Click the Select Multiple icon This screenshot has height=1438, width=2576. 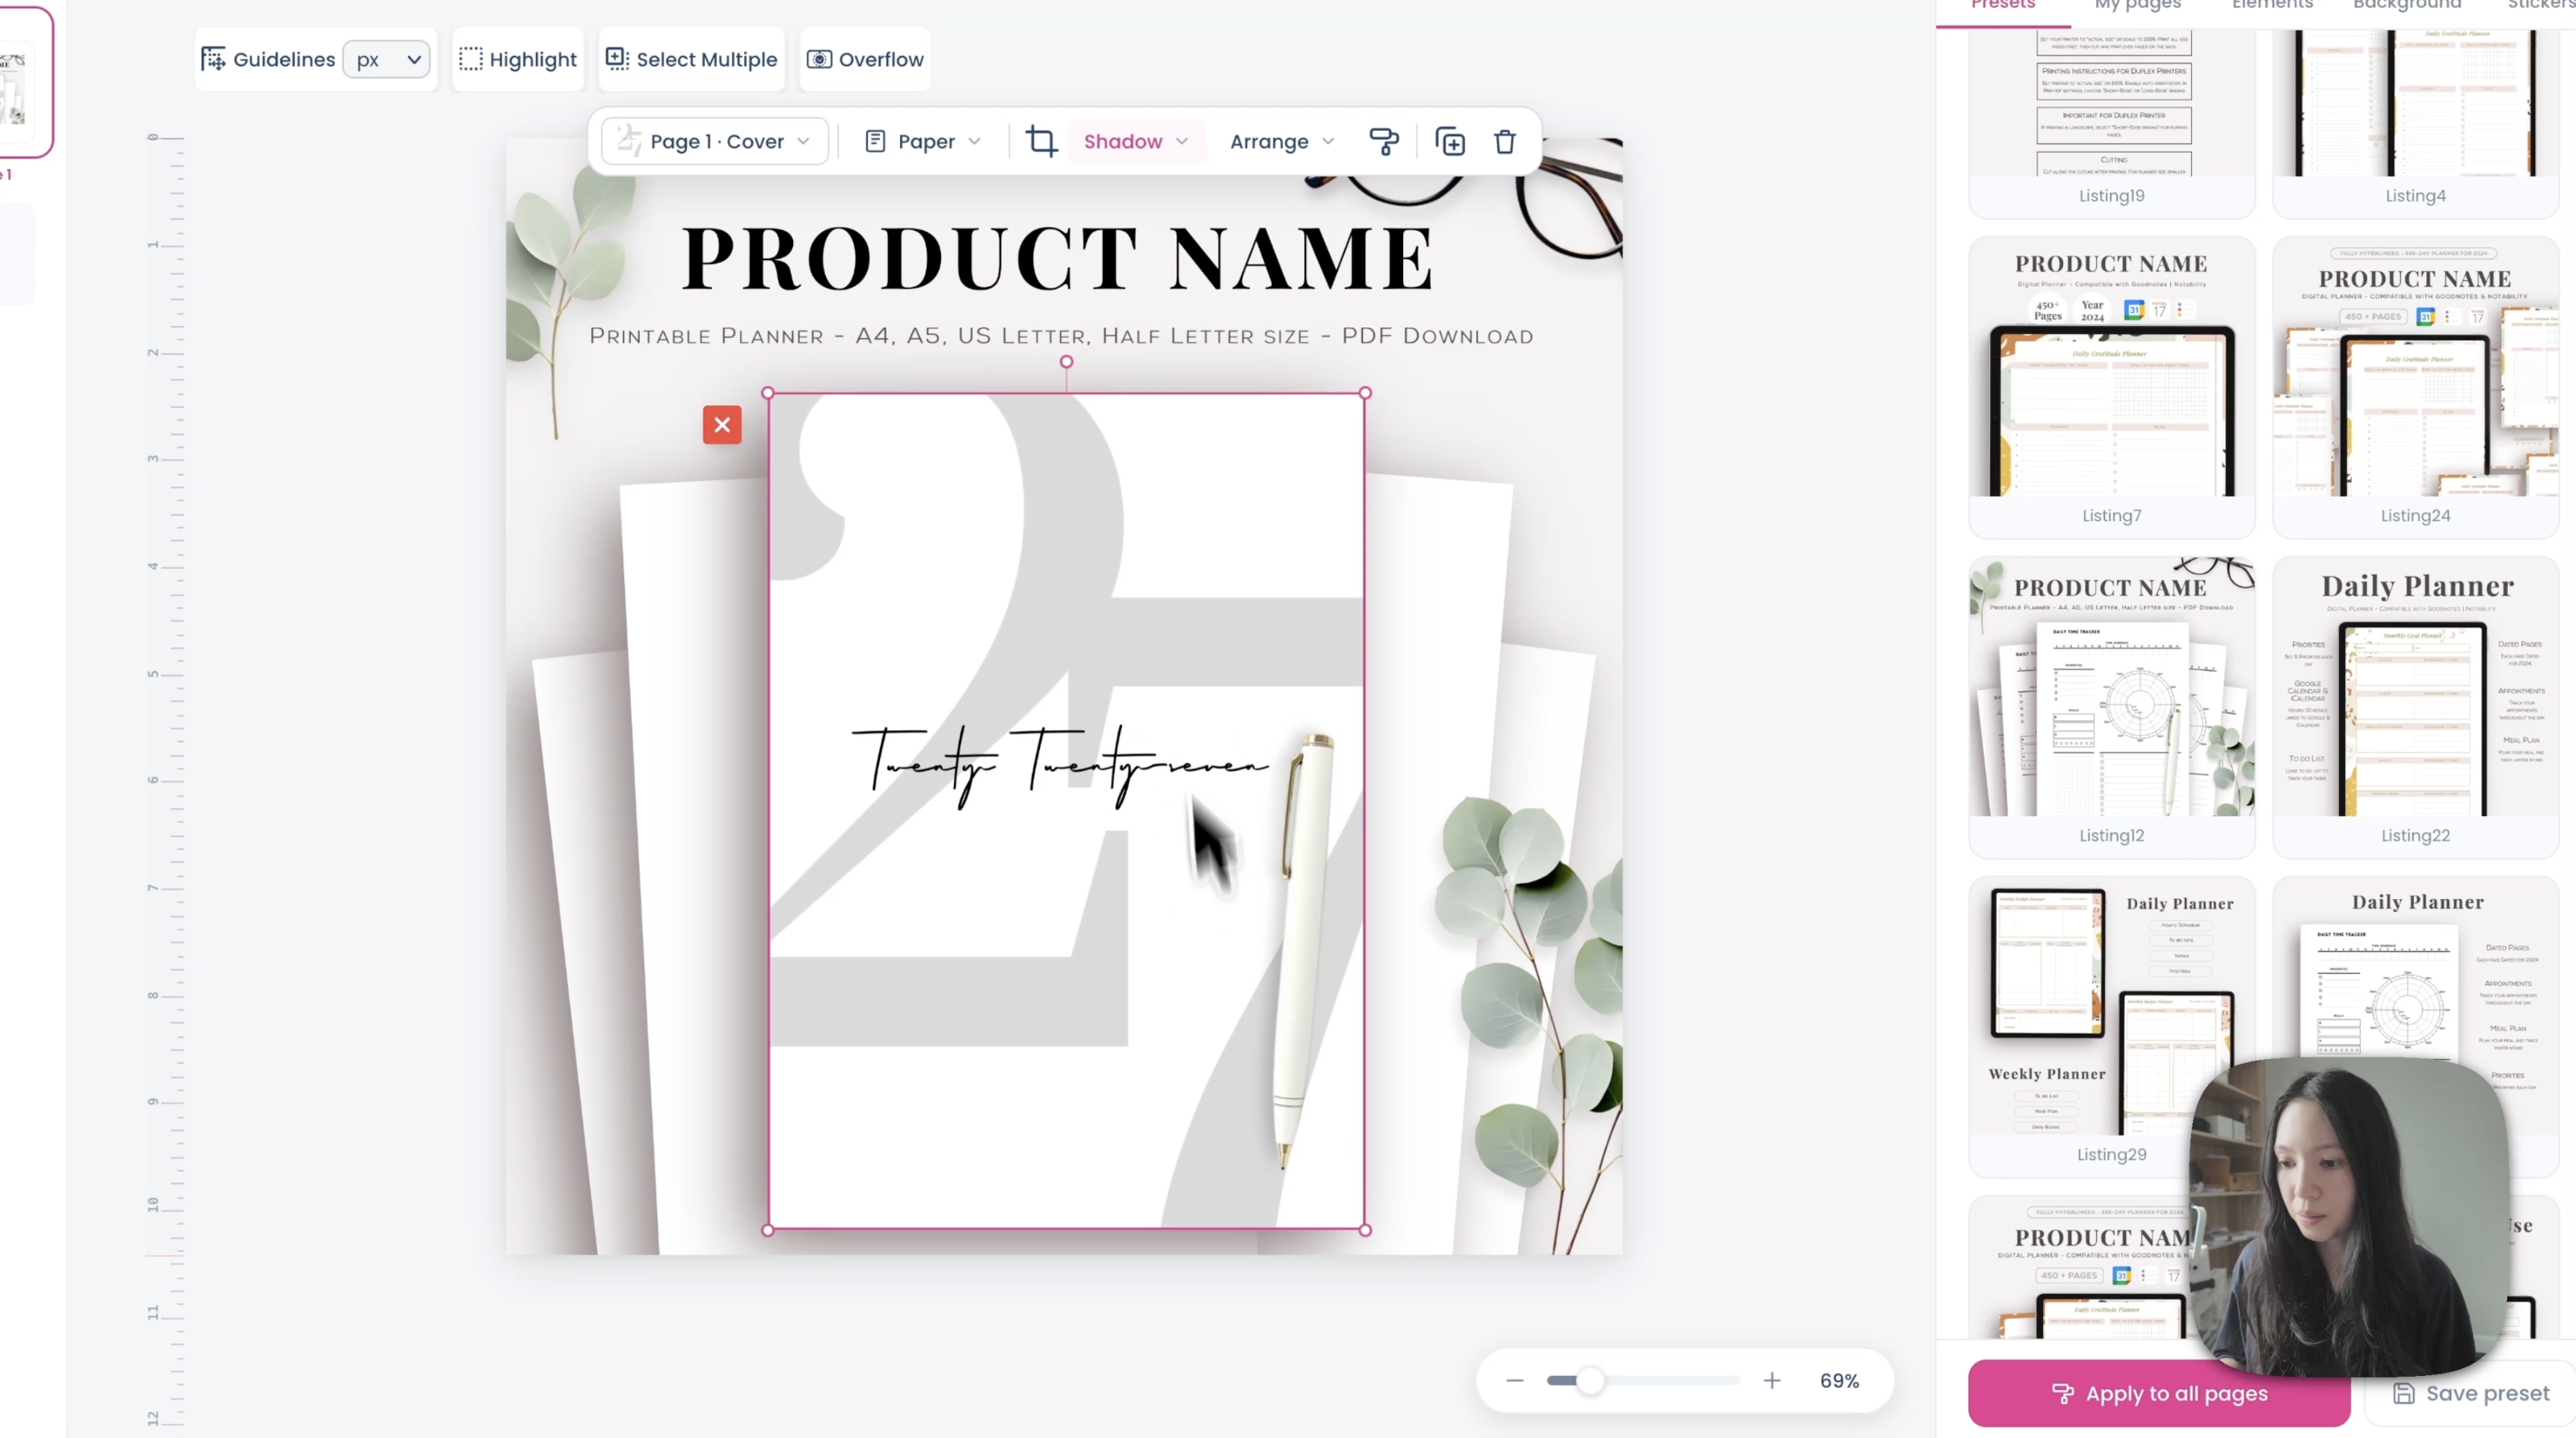tap(617, 59)
